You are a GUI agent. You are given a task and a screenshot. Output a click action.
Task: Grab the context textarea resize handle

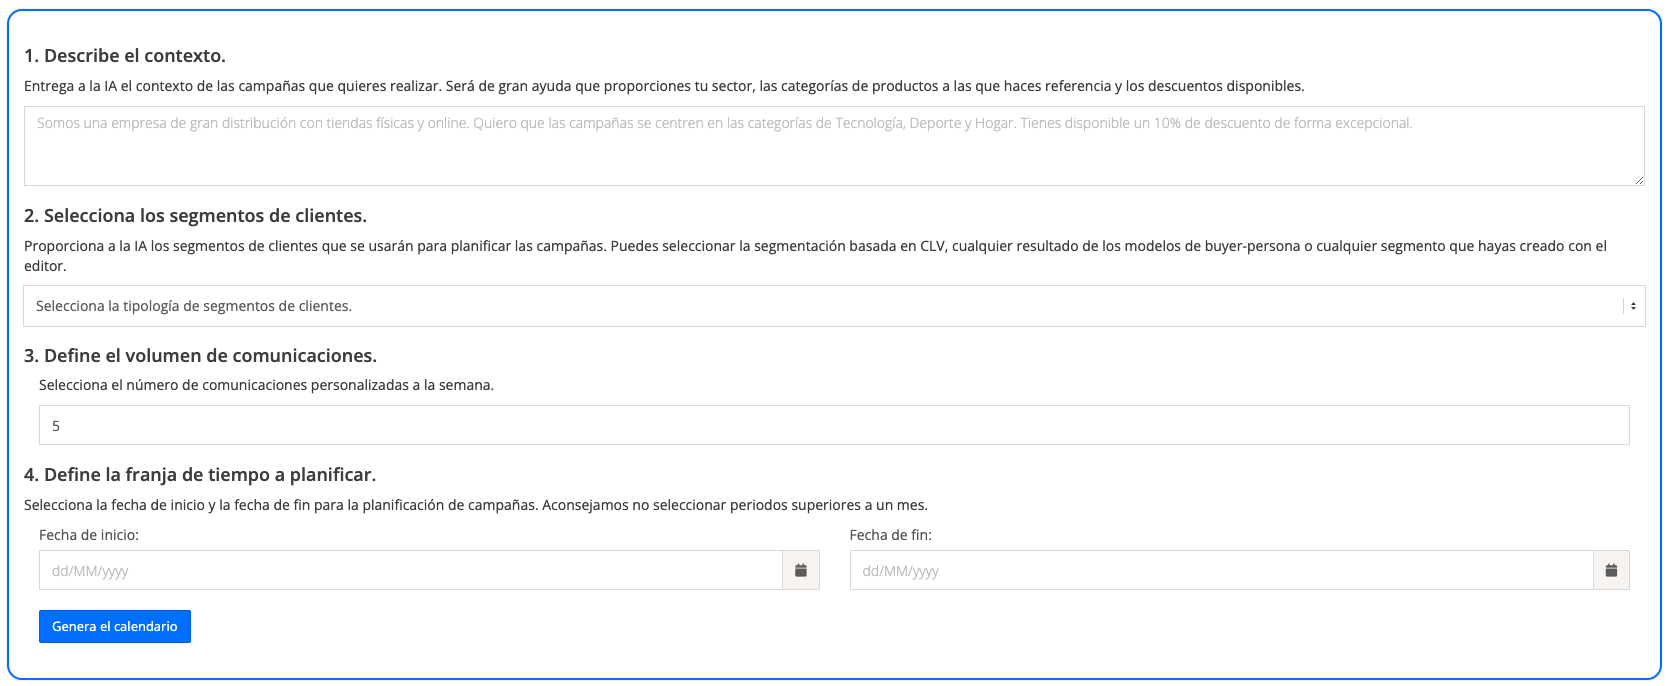click(1639, 180)
